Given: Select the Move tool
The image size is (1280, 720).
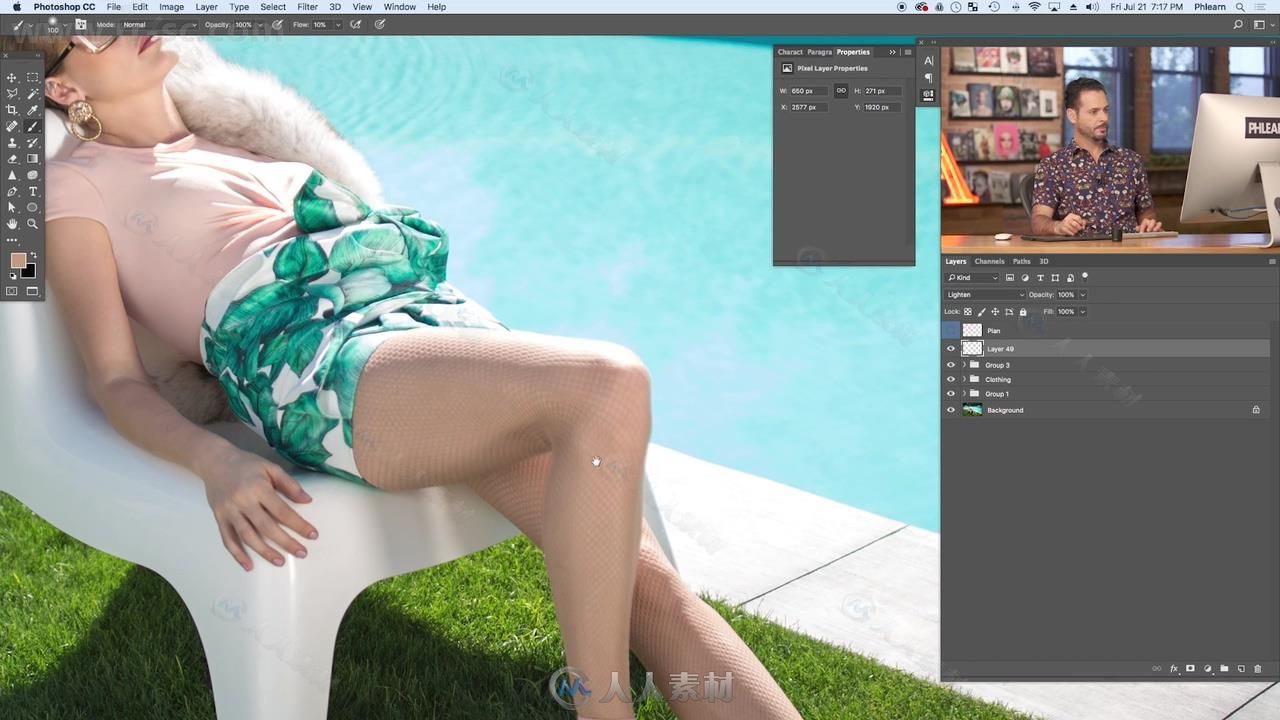Looking at the screenshot, I should (x=12, y=77).
